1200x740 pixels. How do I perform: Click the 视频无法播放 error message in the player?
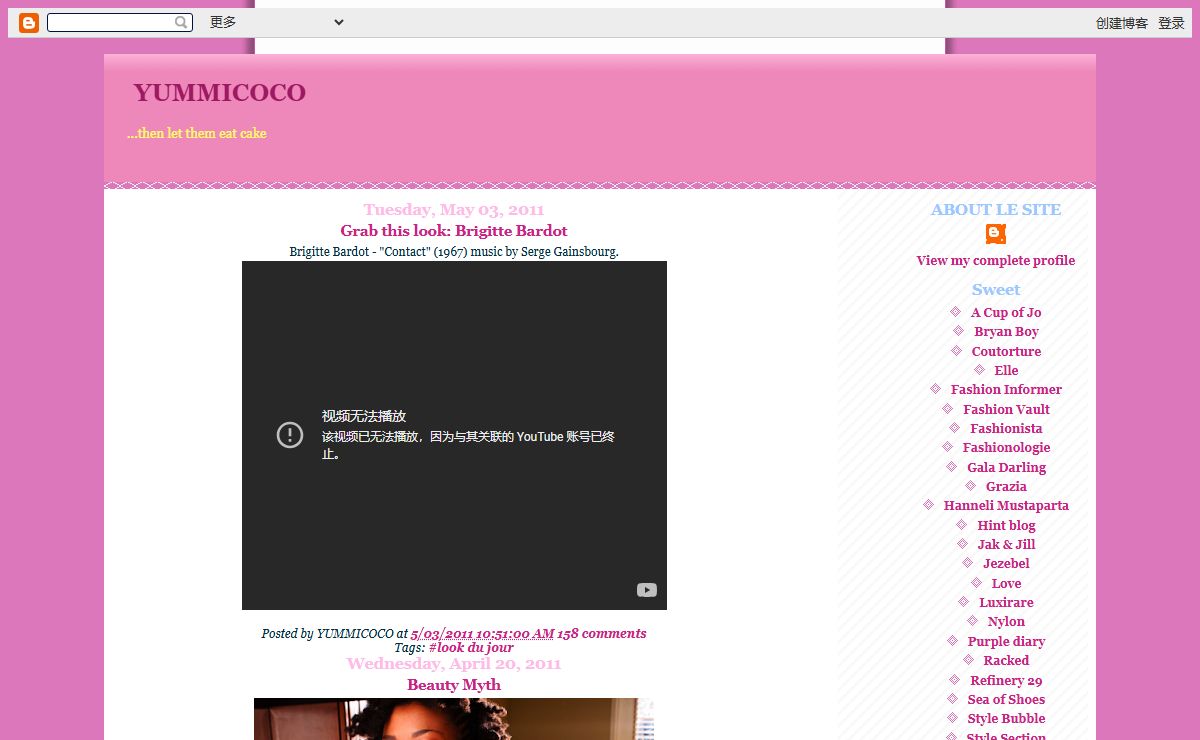364,416
